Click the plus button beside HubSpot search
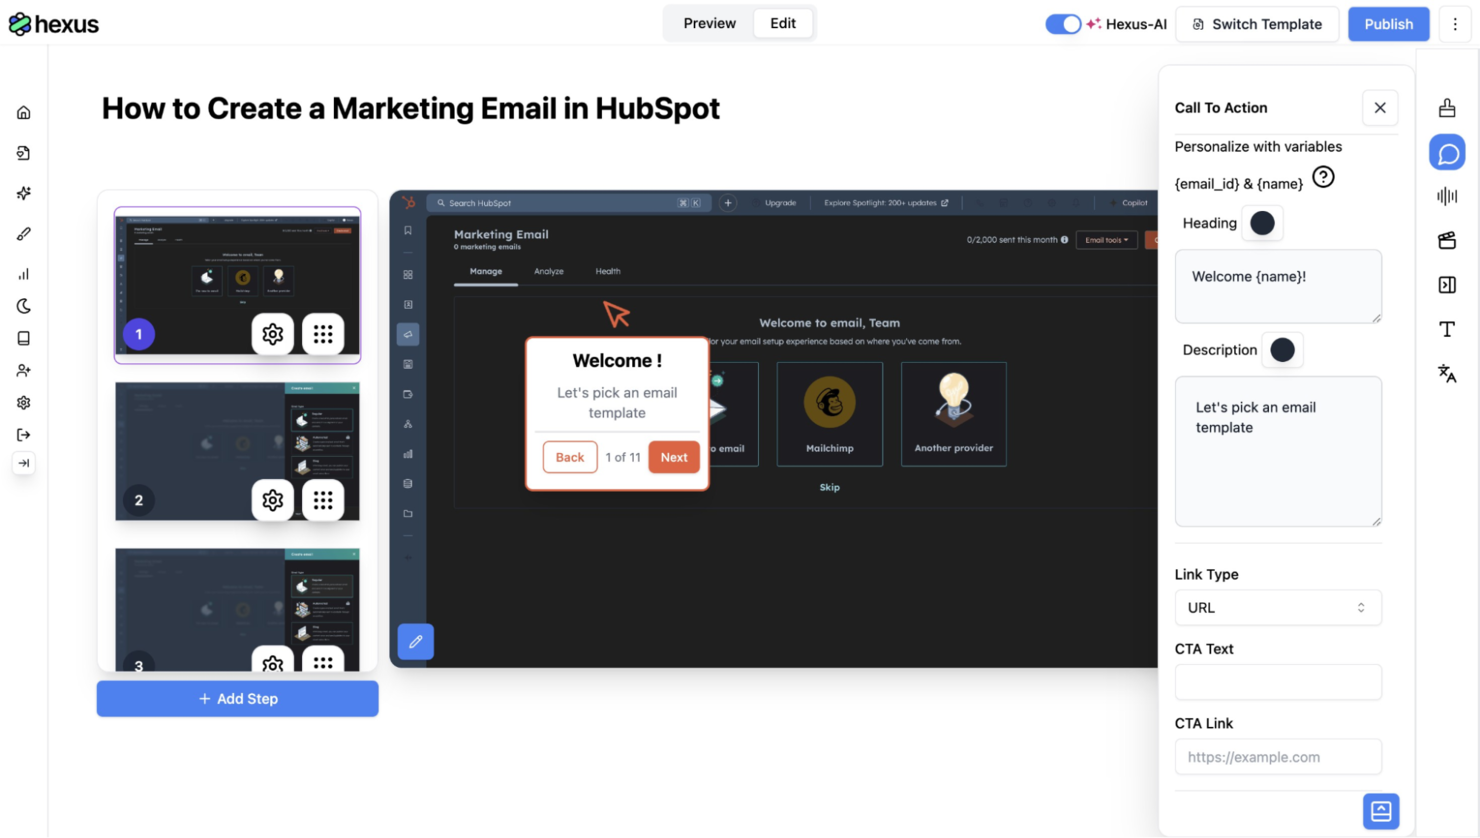Screen dimensions: 1480x838 coord(728,203)
